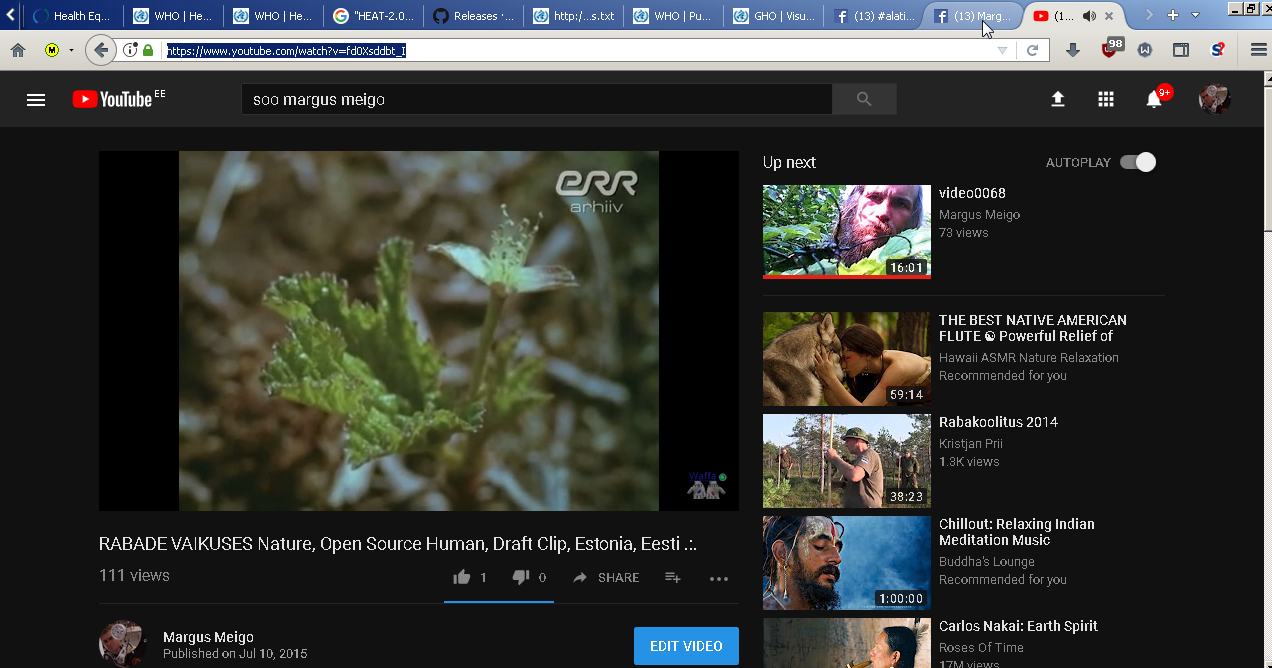1272x668 pixels.
Task: Open the more actions three-dot menu
Action: click(719, 578)
